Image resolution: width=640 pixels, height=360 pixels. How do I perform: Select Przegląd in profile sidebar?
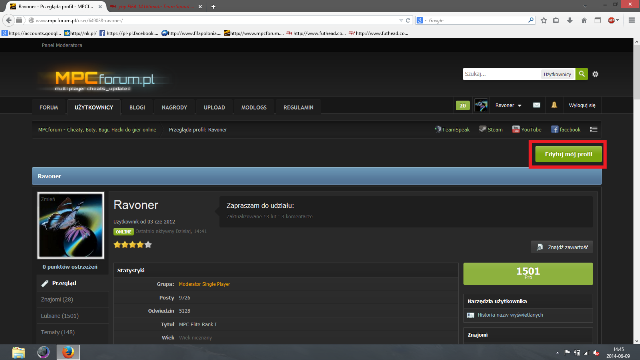click(x=73, y=283)
